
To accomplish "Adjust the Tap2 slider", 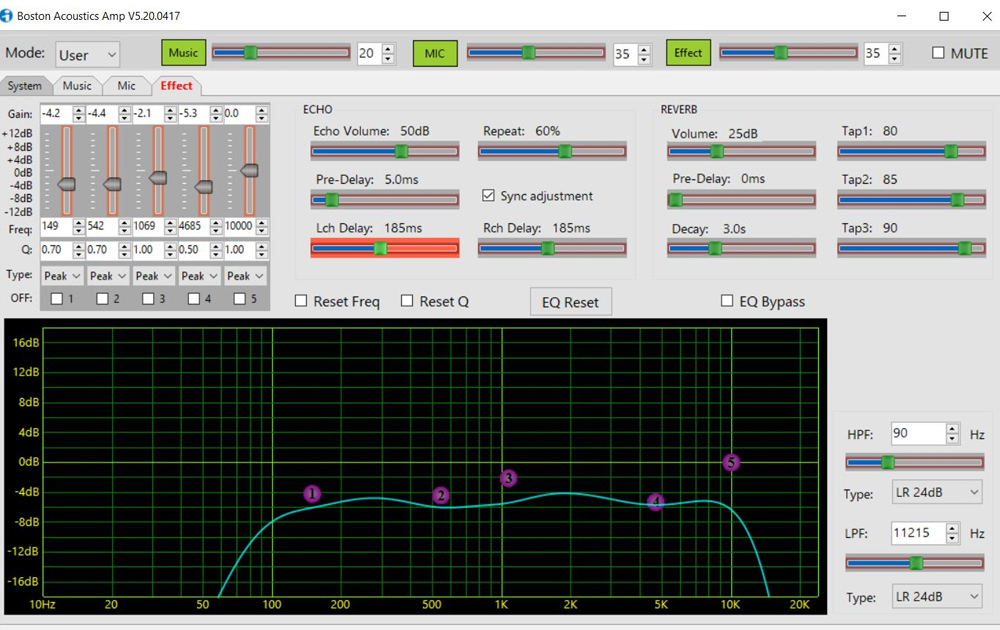I will point(911,200).
